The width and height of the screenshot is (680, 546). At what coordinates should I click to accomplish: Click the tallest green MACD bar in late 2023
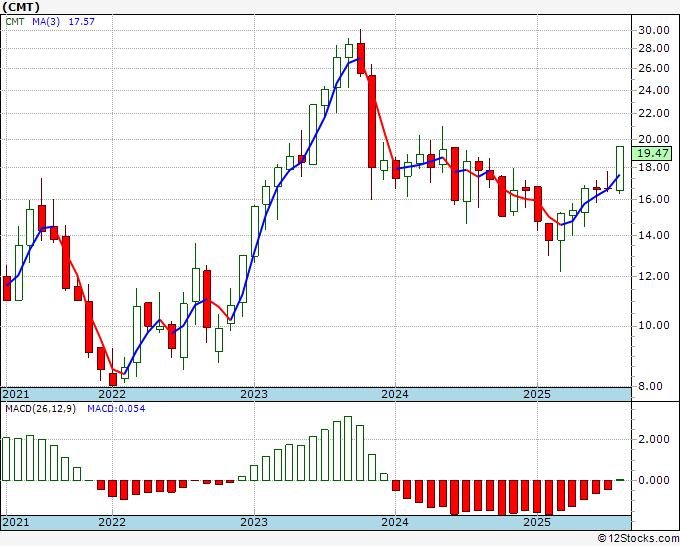coord(348,448)
